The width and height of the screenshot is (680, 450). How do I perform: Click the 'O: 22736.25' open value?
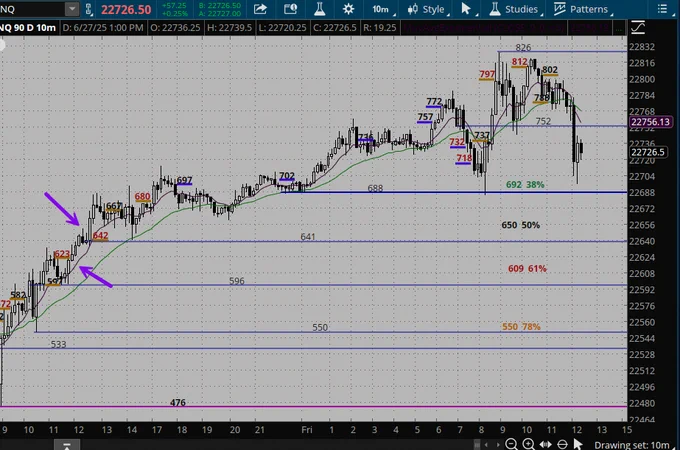coord(175,28)
